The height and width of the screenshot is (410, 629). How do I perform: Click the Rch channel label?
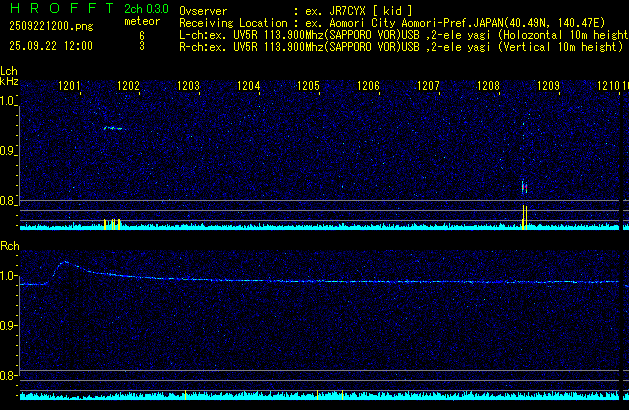(9, 246)
